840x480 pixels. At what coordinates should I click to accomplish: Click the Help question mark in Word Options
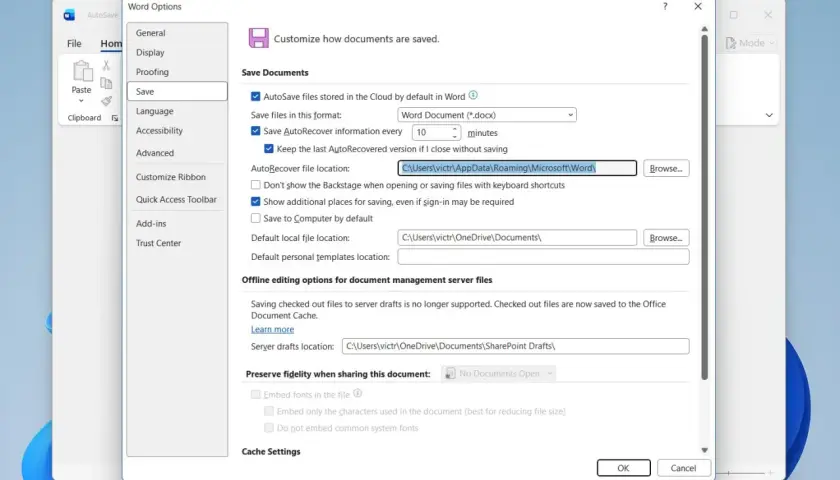[665, 6]
